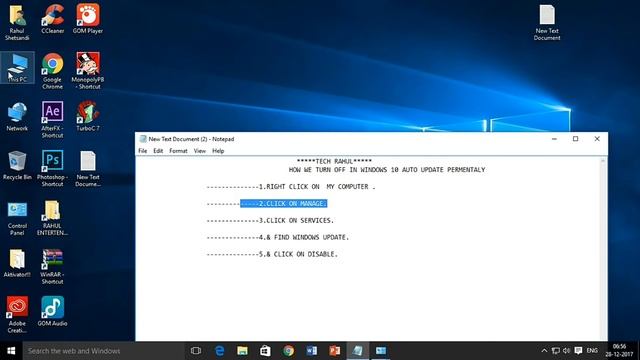
Task: Open the Action Center notification icon
Action: (x=578, y=351)
